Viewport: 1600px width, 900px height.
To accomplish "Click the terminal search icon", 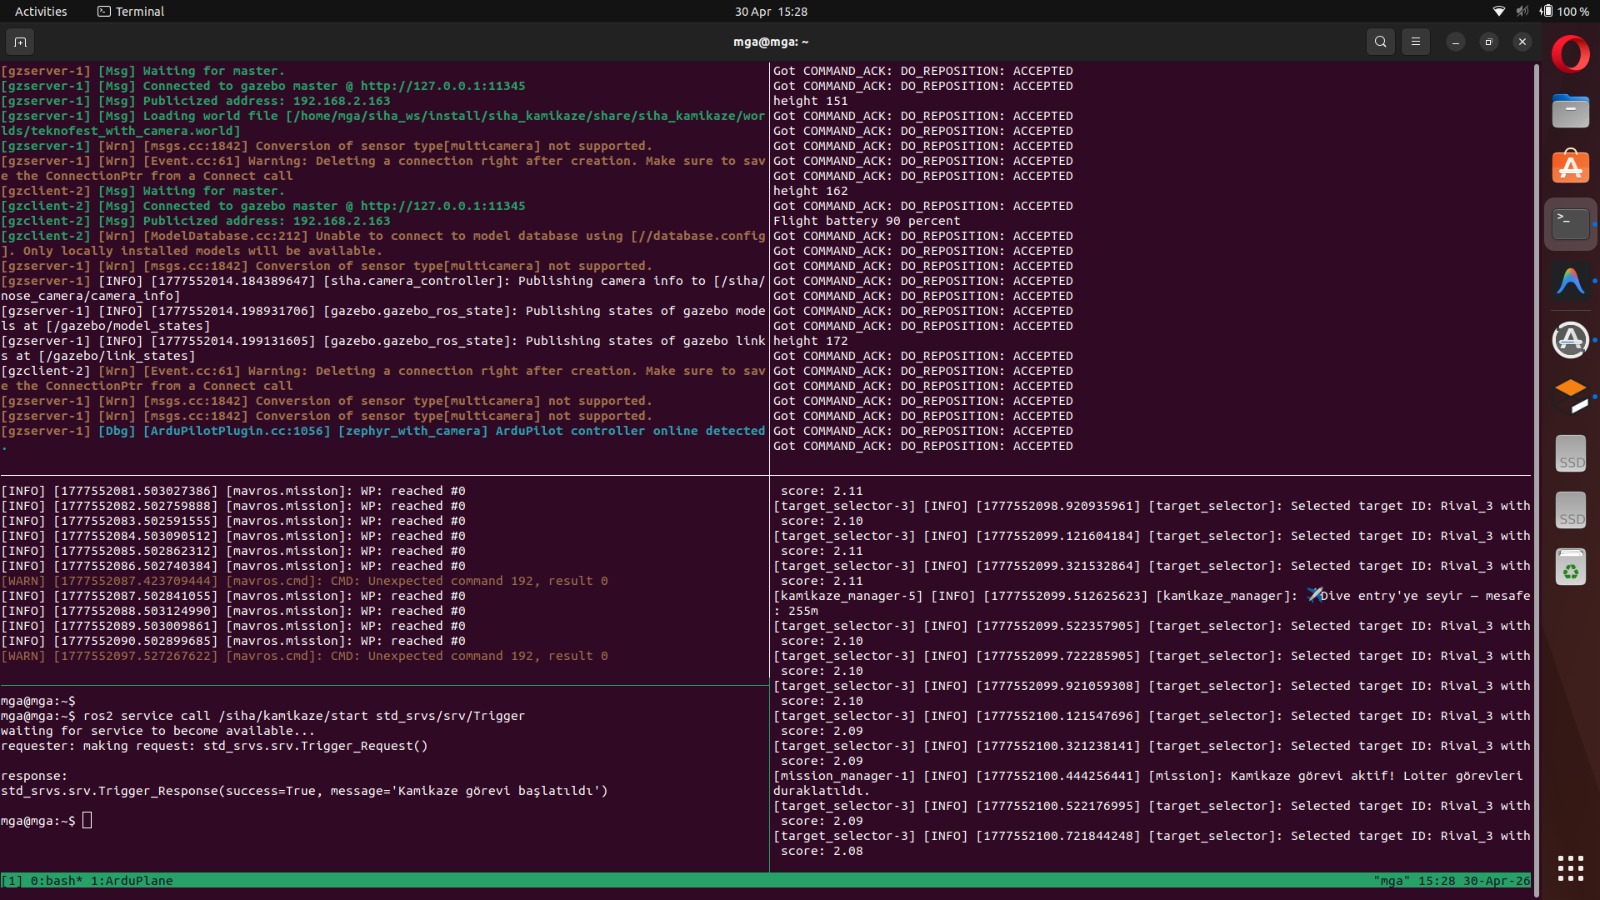I will [x=1380, y=42].
